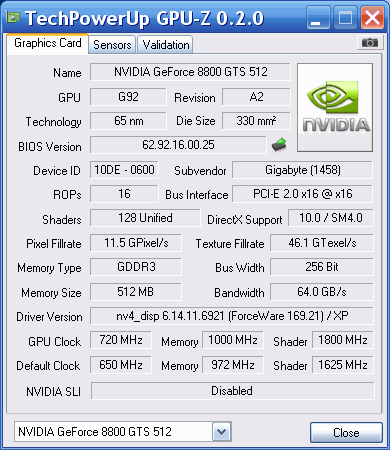Viewport: 390px width, 450px height.
Task: Click the Memory Type label
Action: [x=49, y=268]
